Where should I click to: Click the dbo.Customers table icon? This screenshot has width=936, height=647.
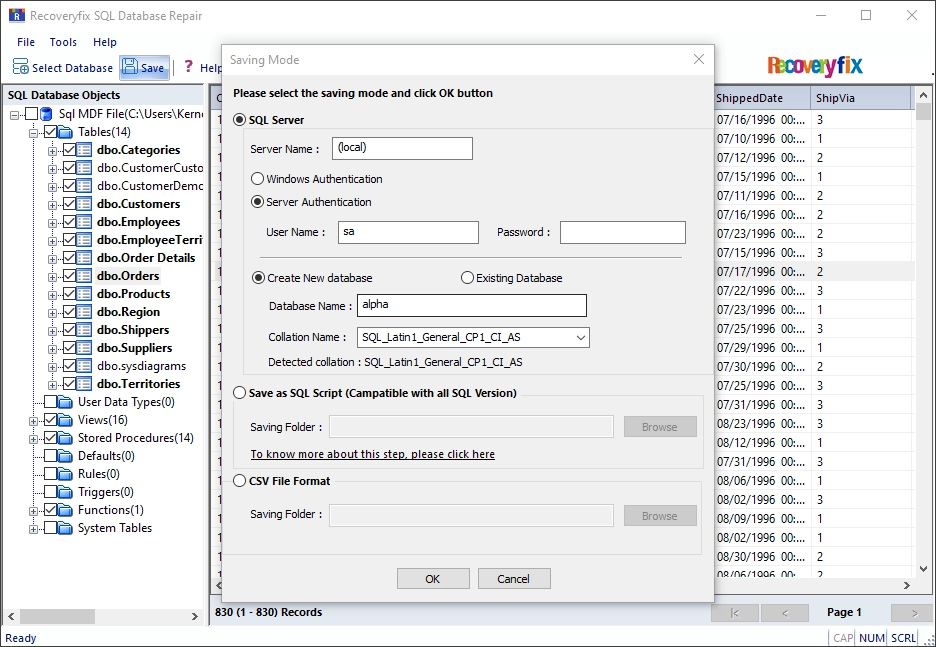tap(84, 204)
